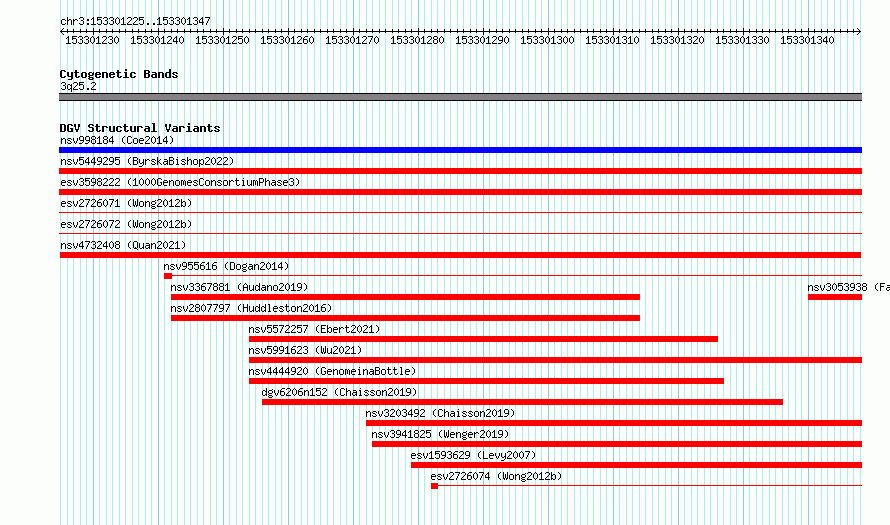This screenshot has height=525, width=890.
Task: Click the red nsv5572257 variant bar
Action: coord(483,339)
